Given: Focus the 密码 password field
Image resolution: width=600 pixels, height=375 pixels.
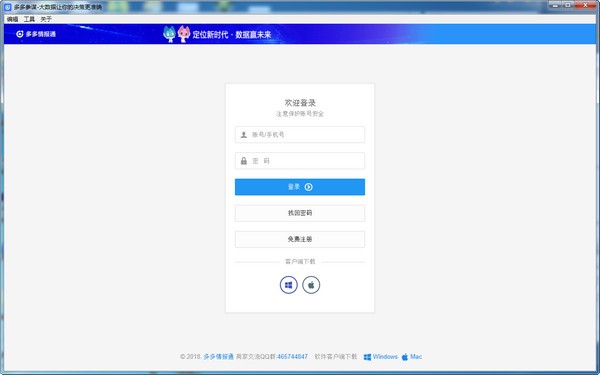Looking at the screenshot, I should 300,161.
